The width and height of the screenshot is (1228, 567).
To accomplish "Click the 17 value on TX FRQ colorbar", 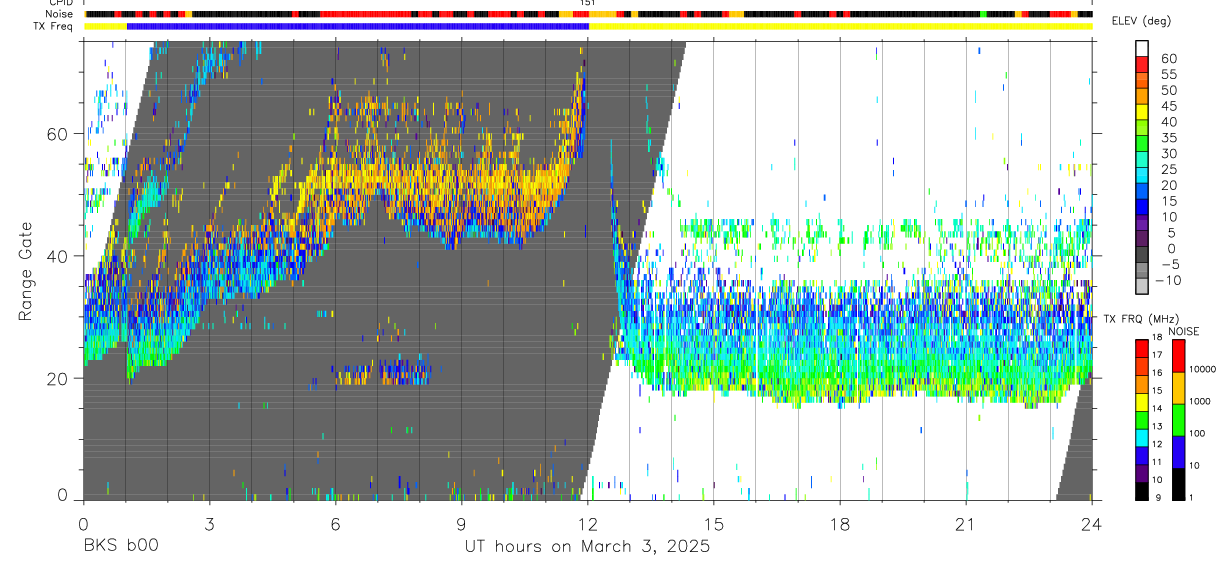I will (x=1157, y=355).
